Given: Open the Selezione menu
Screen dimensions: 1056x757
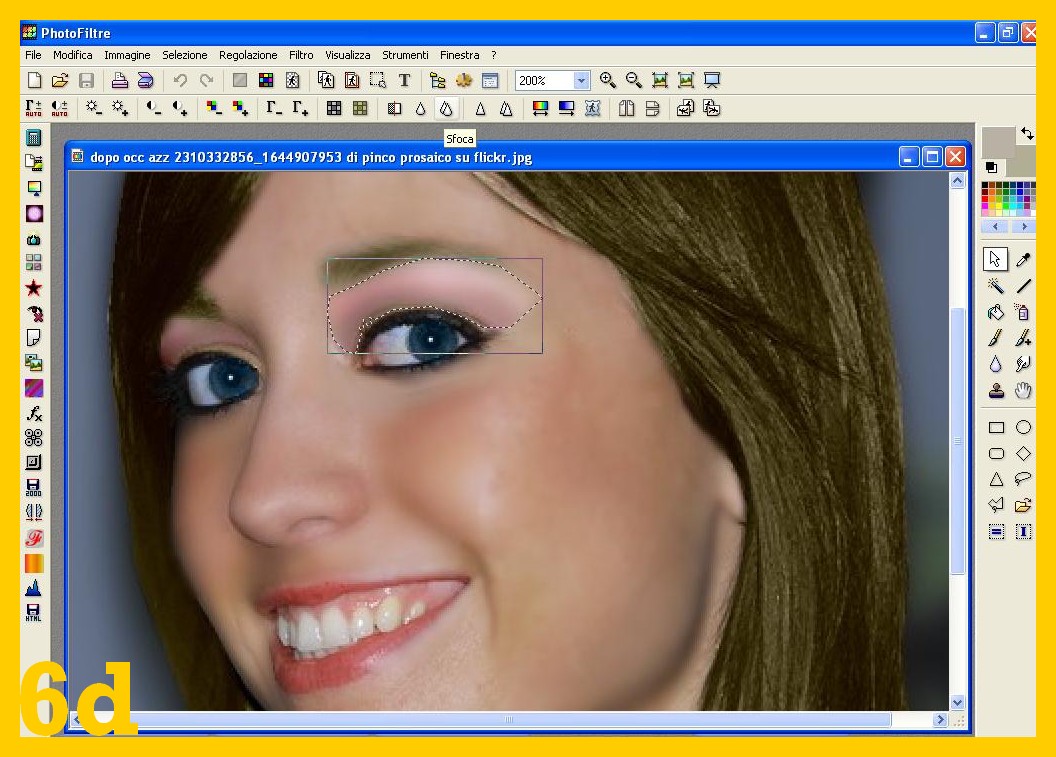Looking at the screenshot, I should click(185, 55).
